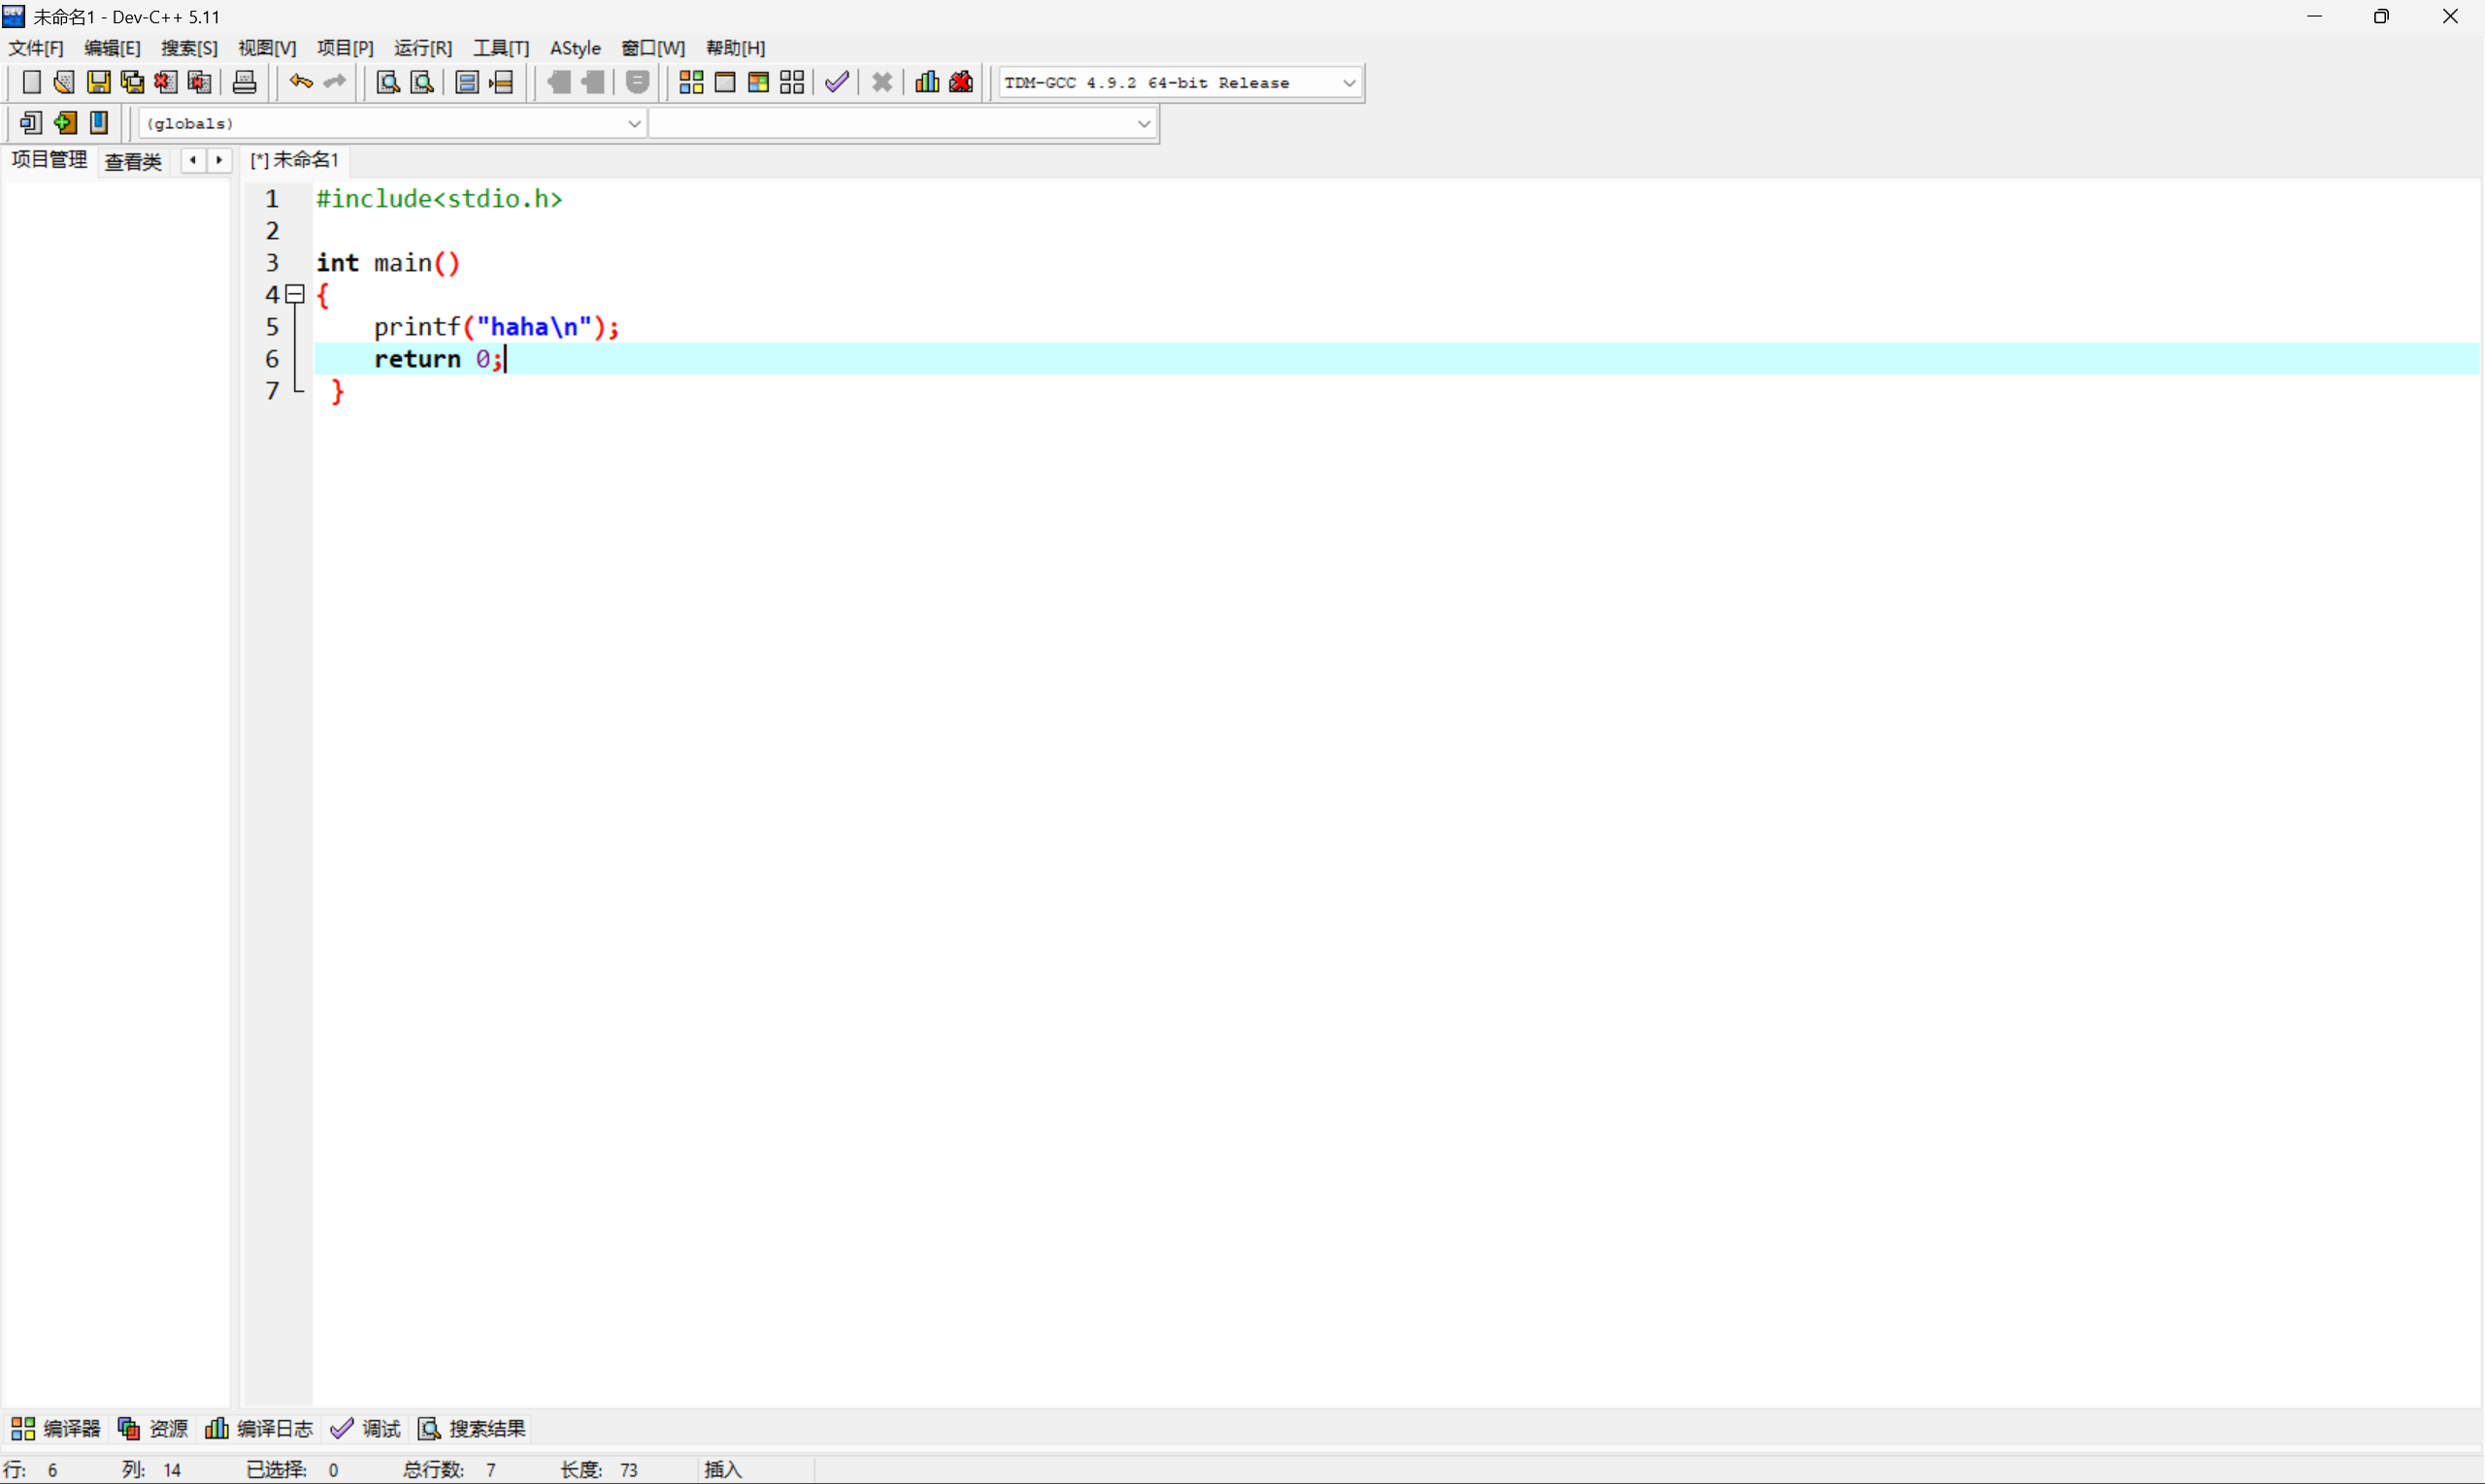The width and height of the screenshot is (2485, 1484).
Task: Open the empty function list dropdown
Action: coord(1143,124)
